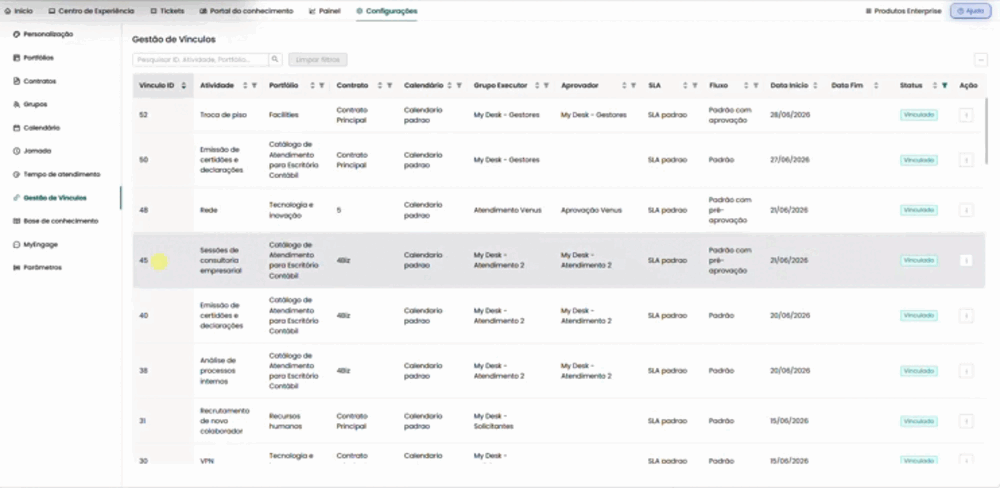Sort by the Data Fim column
The height and width of the screenshot is (488, 1000).
tap(876, 85)
